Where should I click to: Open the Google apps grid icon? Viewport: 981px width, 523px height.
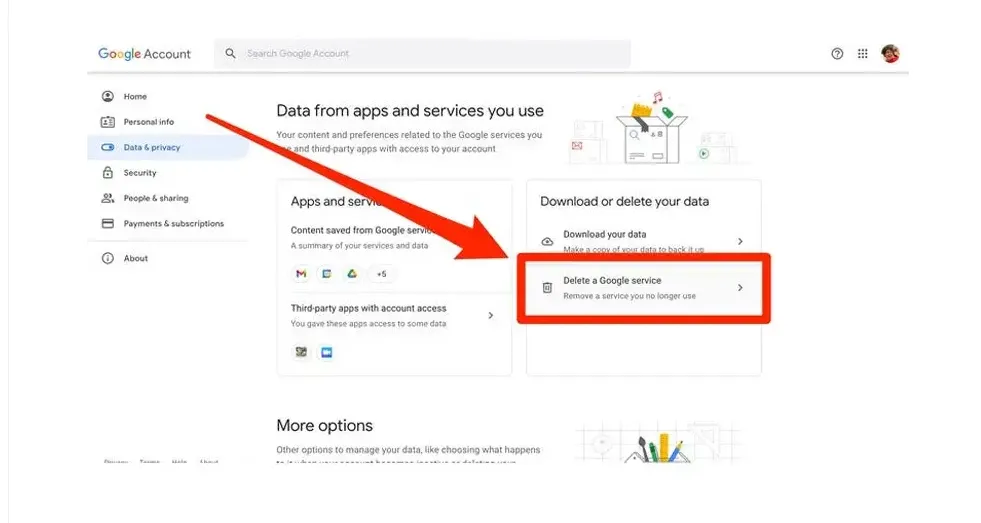pyautogui.click(x=863, y=54)
